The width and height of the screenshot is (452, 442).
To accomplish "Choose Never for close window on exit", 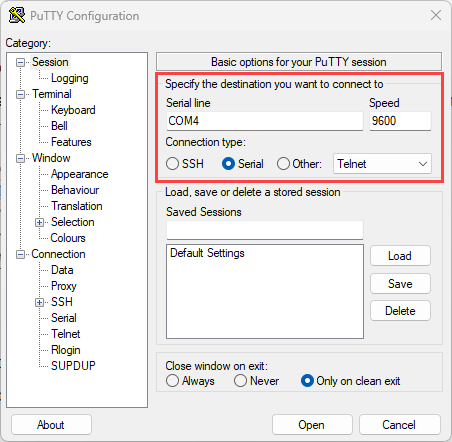I will 240,381.
